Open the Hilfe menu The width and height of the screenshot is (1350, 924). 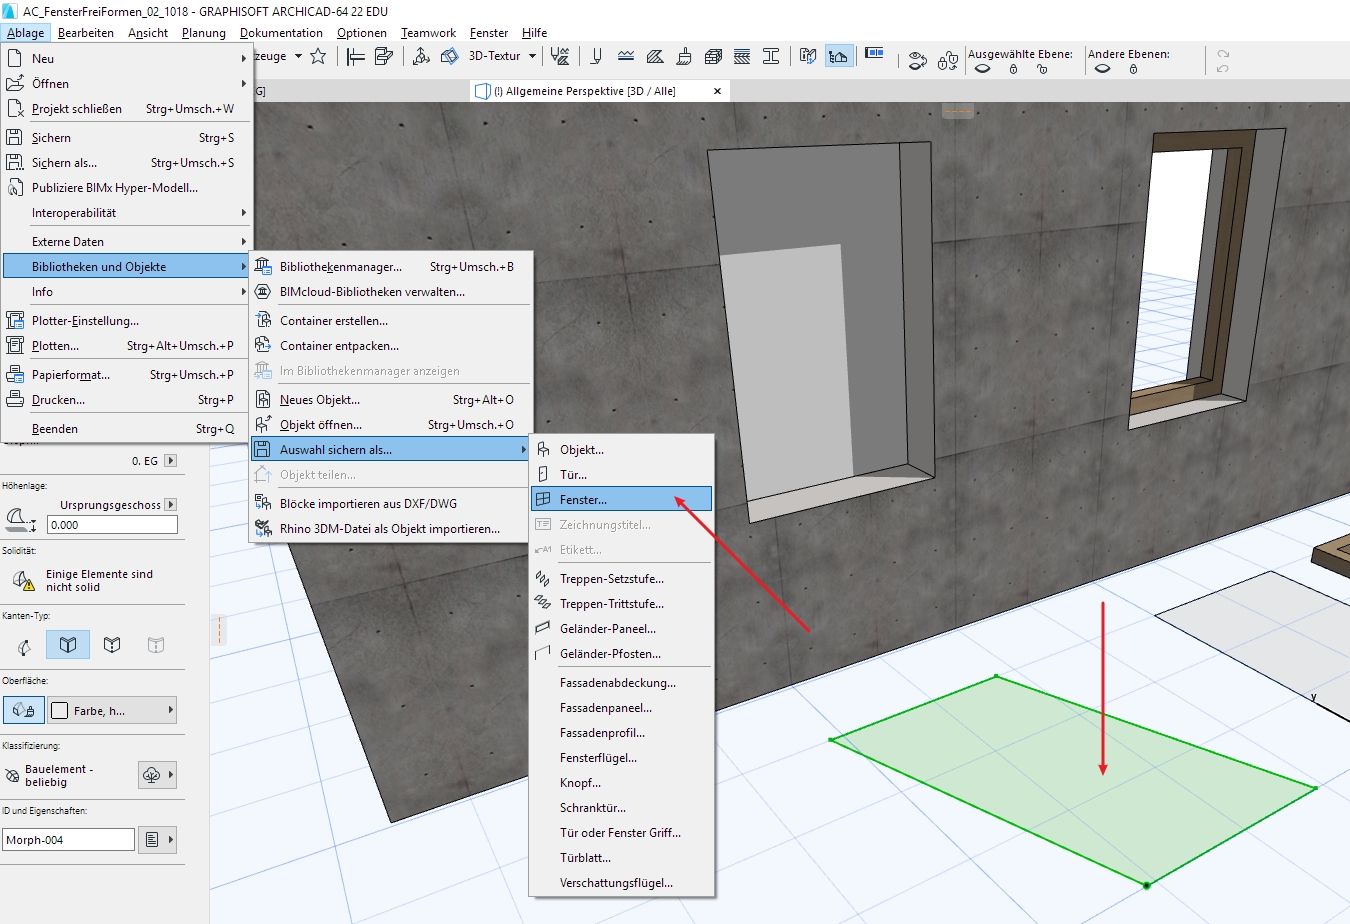(x=534, y=32)
